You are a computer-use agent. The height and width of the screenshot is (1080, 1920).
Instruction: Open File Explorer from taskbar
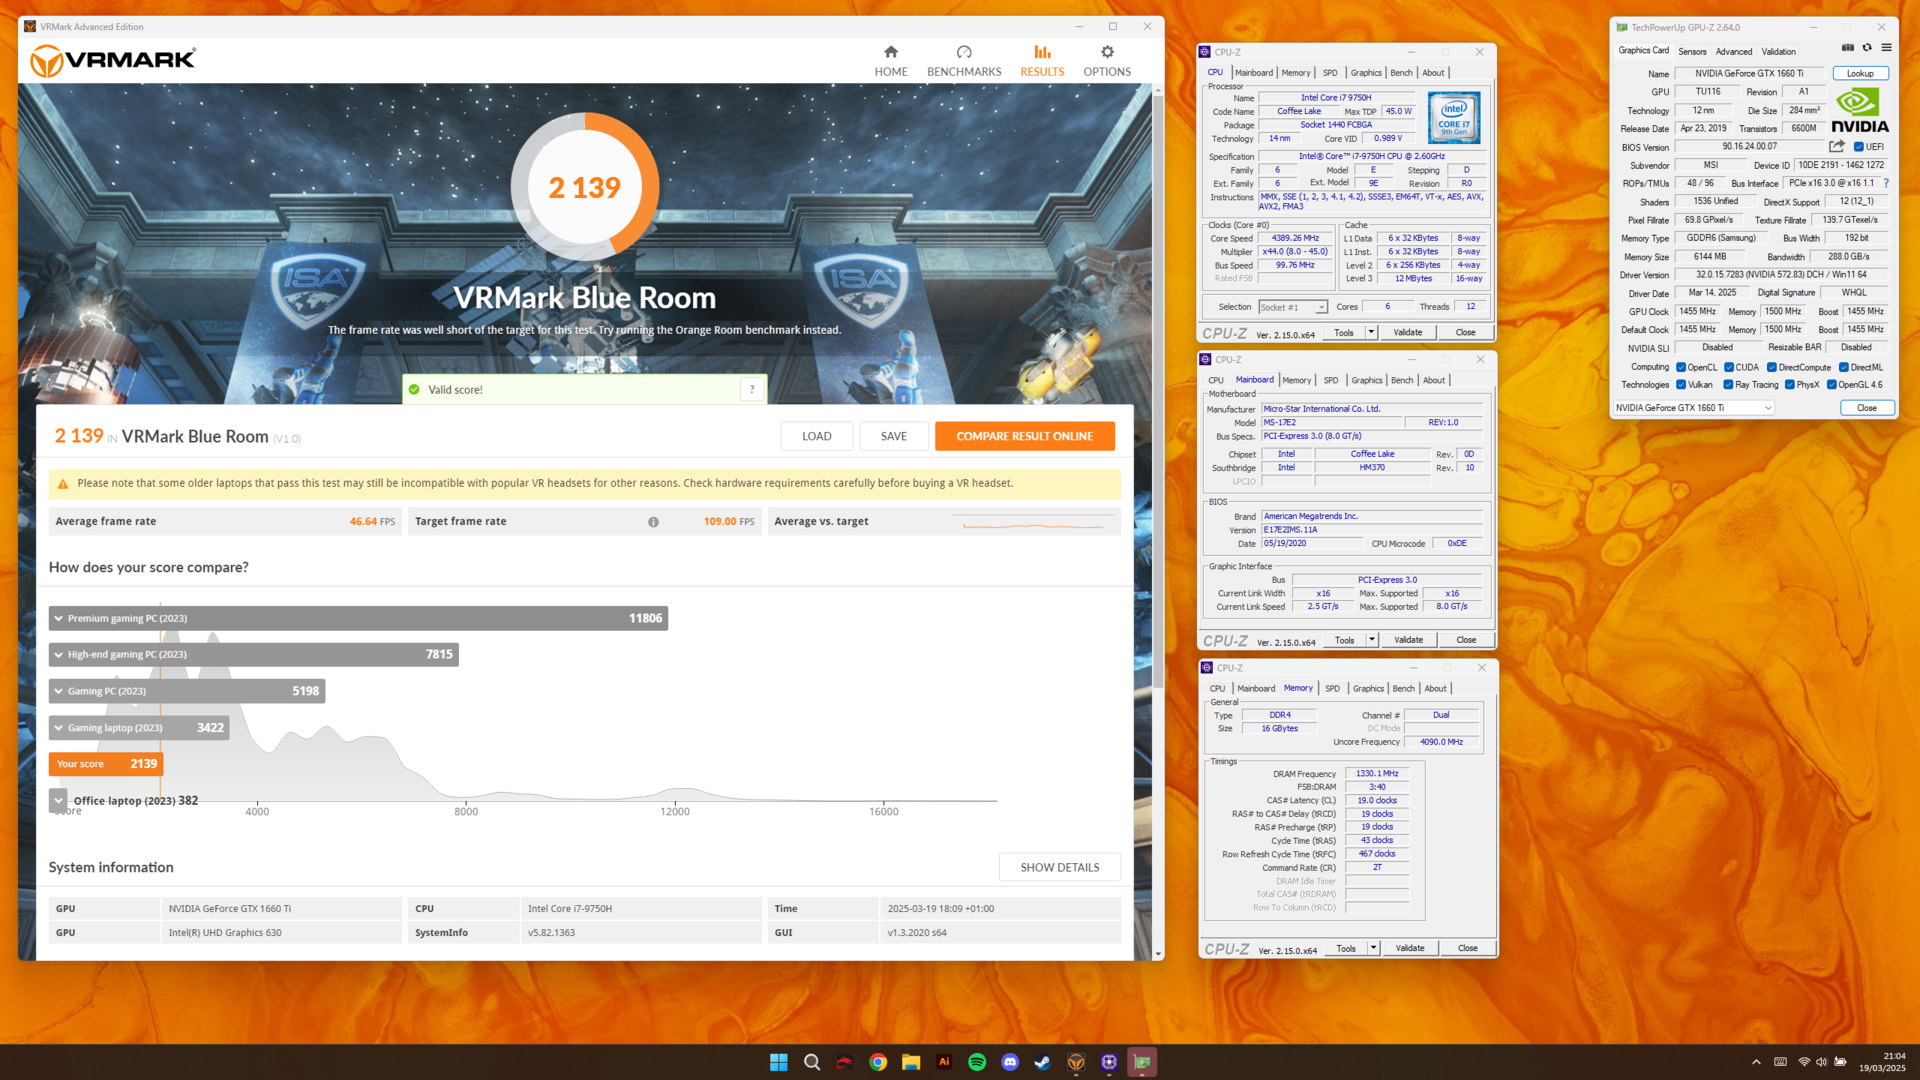911,1062
